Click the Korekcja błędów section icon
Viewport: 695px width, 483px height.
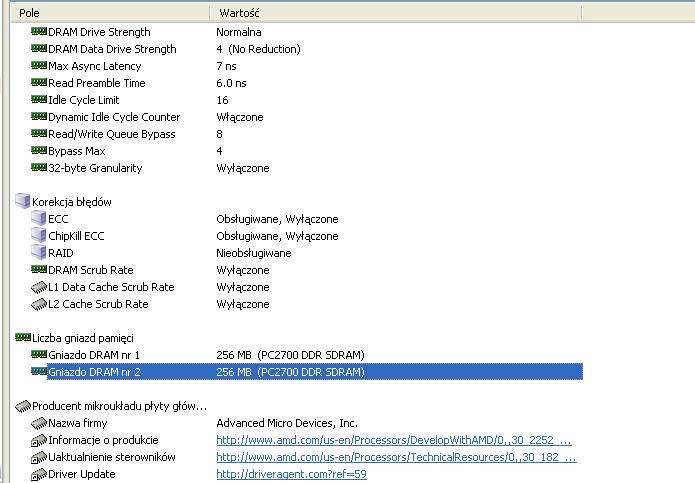tap(23, 201)
